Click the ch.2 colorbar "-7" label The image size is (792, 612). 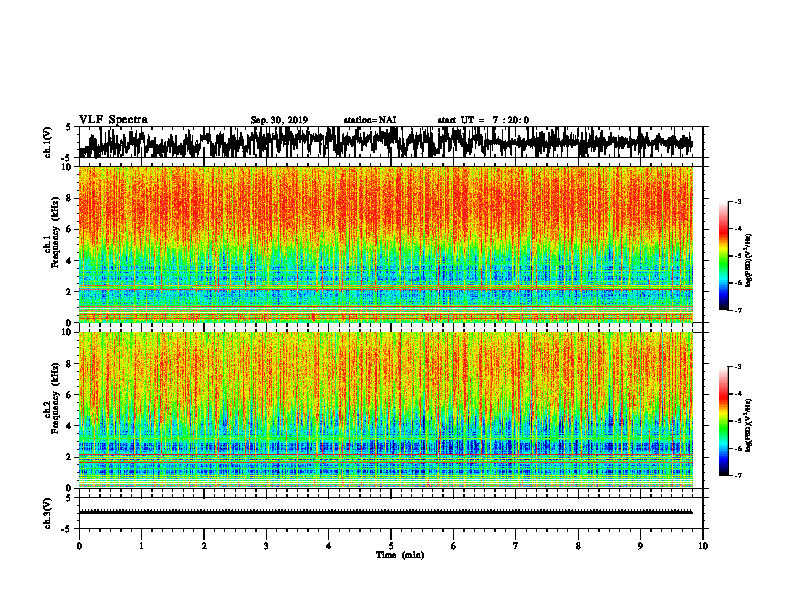(x=737, y=475)
